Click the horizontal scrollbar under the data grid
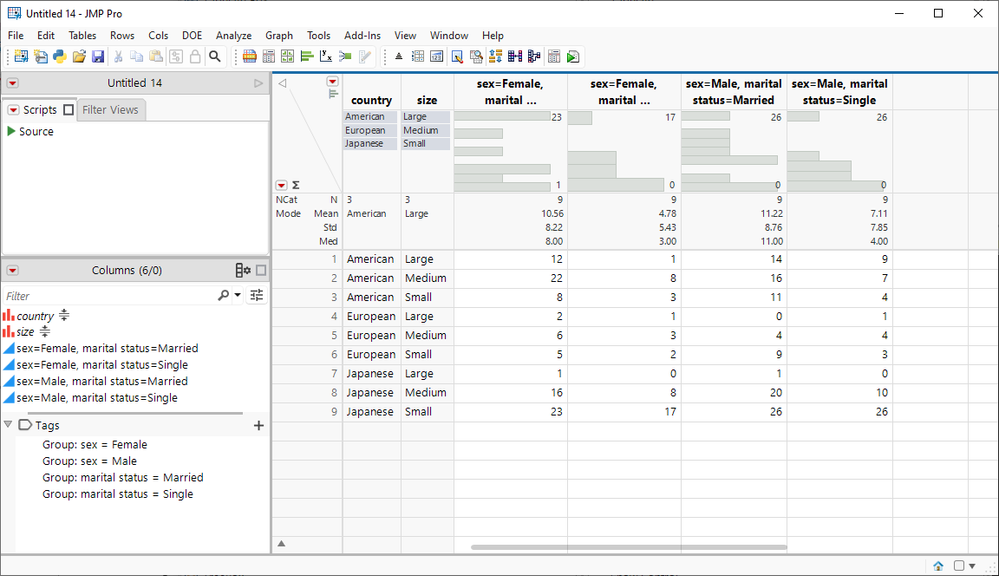The image size is (999, 576). pos(628,547)
